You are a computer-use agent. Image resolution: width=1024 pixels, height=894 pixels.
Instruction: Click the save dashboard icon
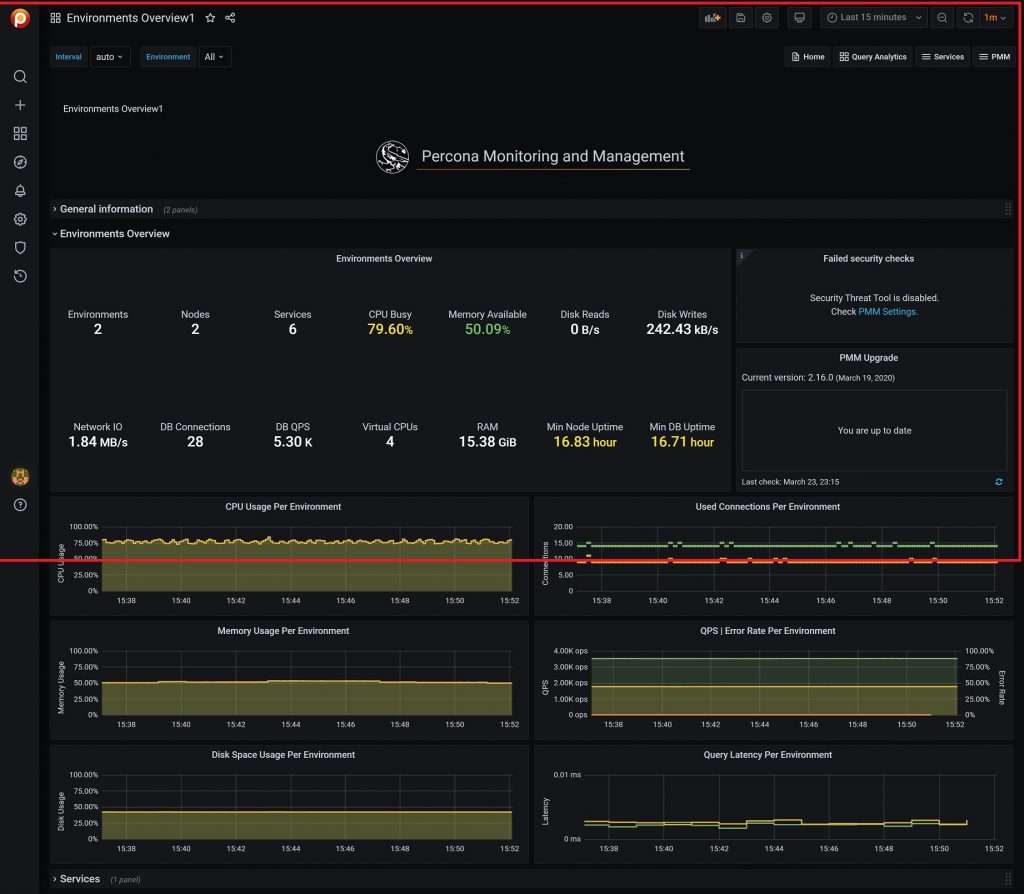[x=740, y=17]
